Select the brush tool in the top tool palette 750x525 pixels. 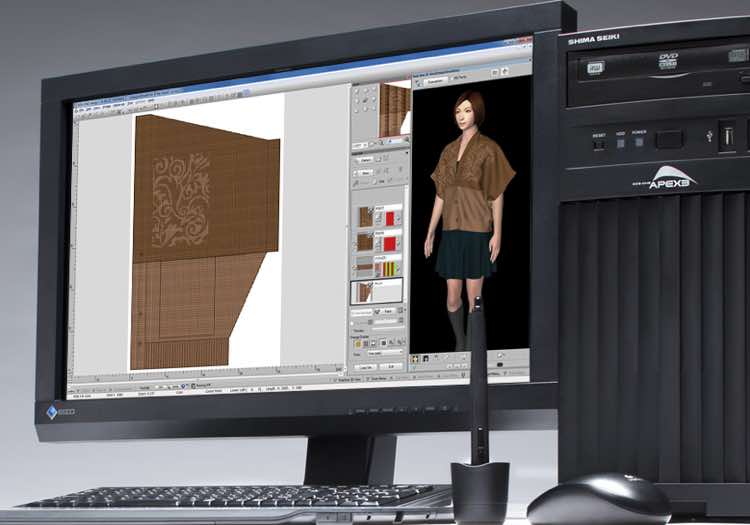365,100
